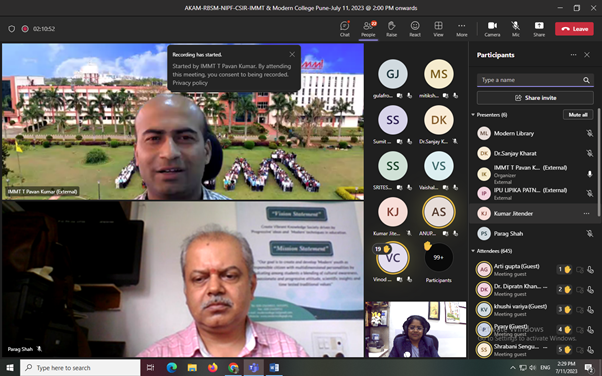Open the 99+ Participants overflow tile

tap(438, 258)
